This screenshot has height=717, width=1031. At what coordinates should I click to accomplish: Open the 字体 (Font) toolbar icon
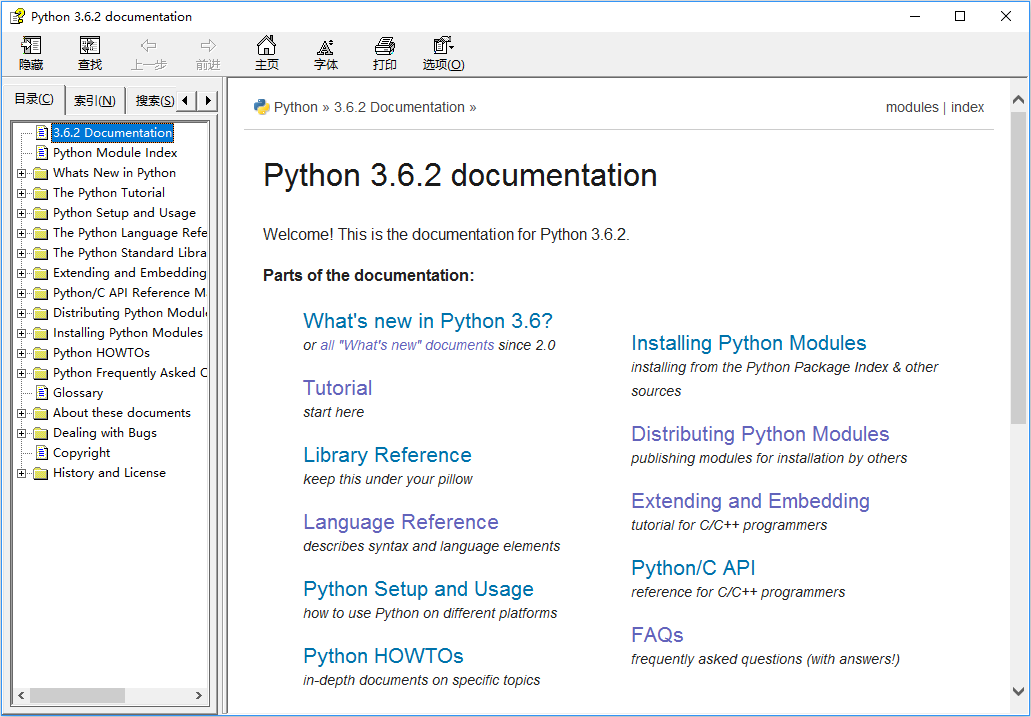(325, 46)
